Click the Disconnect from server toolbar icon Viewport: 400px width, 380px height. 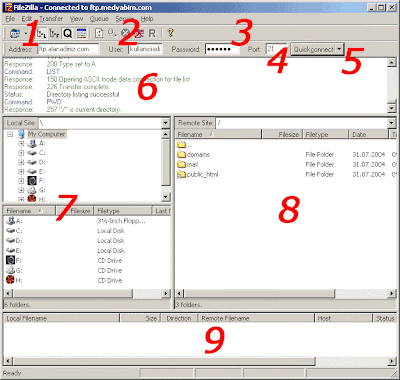(x=139, y=33)
